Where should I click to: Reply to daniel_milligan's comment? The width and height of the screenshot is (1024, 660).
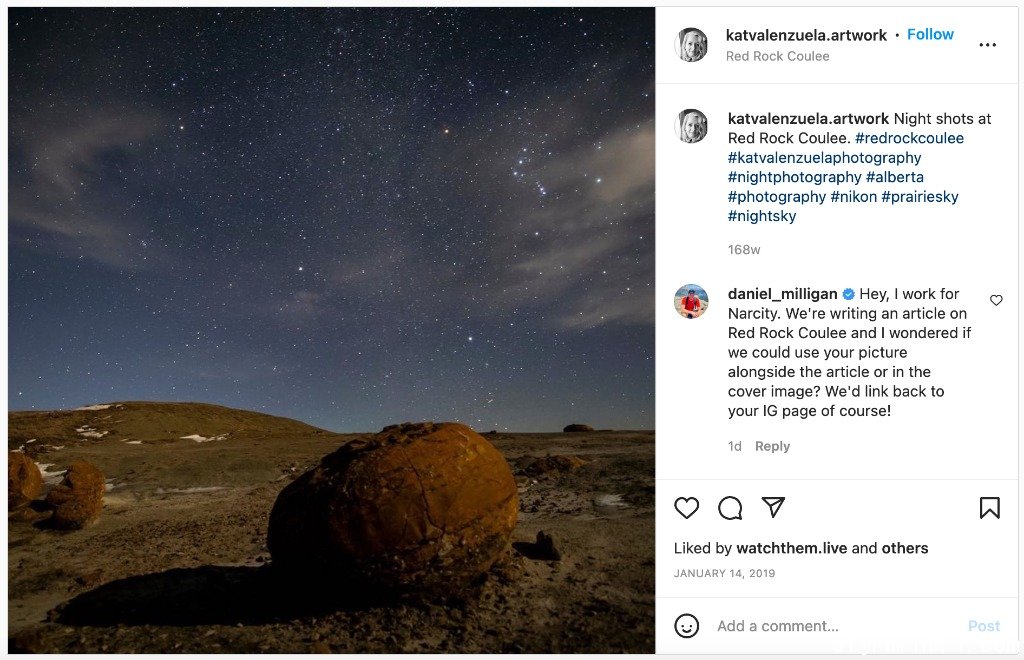(772, 447)
